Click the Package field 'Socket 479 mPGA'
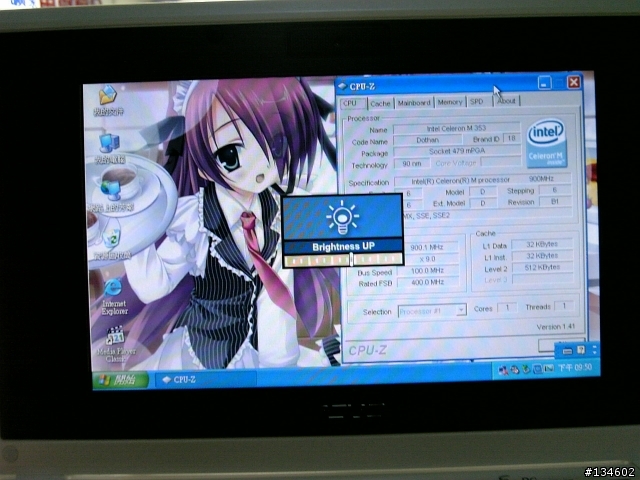The height and width of the screenshot is (480, 640). (457, 151)
